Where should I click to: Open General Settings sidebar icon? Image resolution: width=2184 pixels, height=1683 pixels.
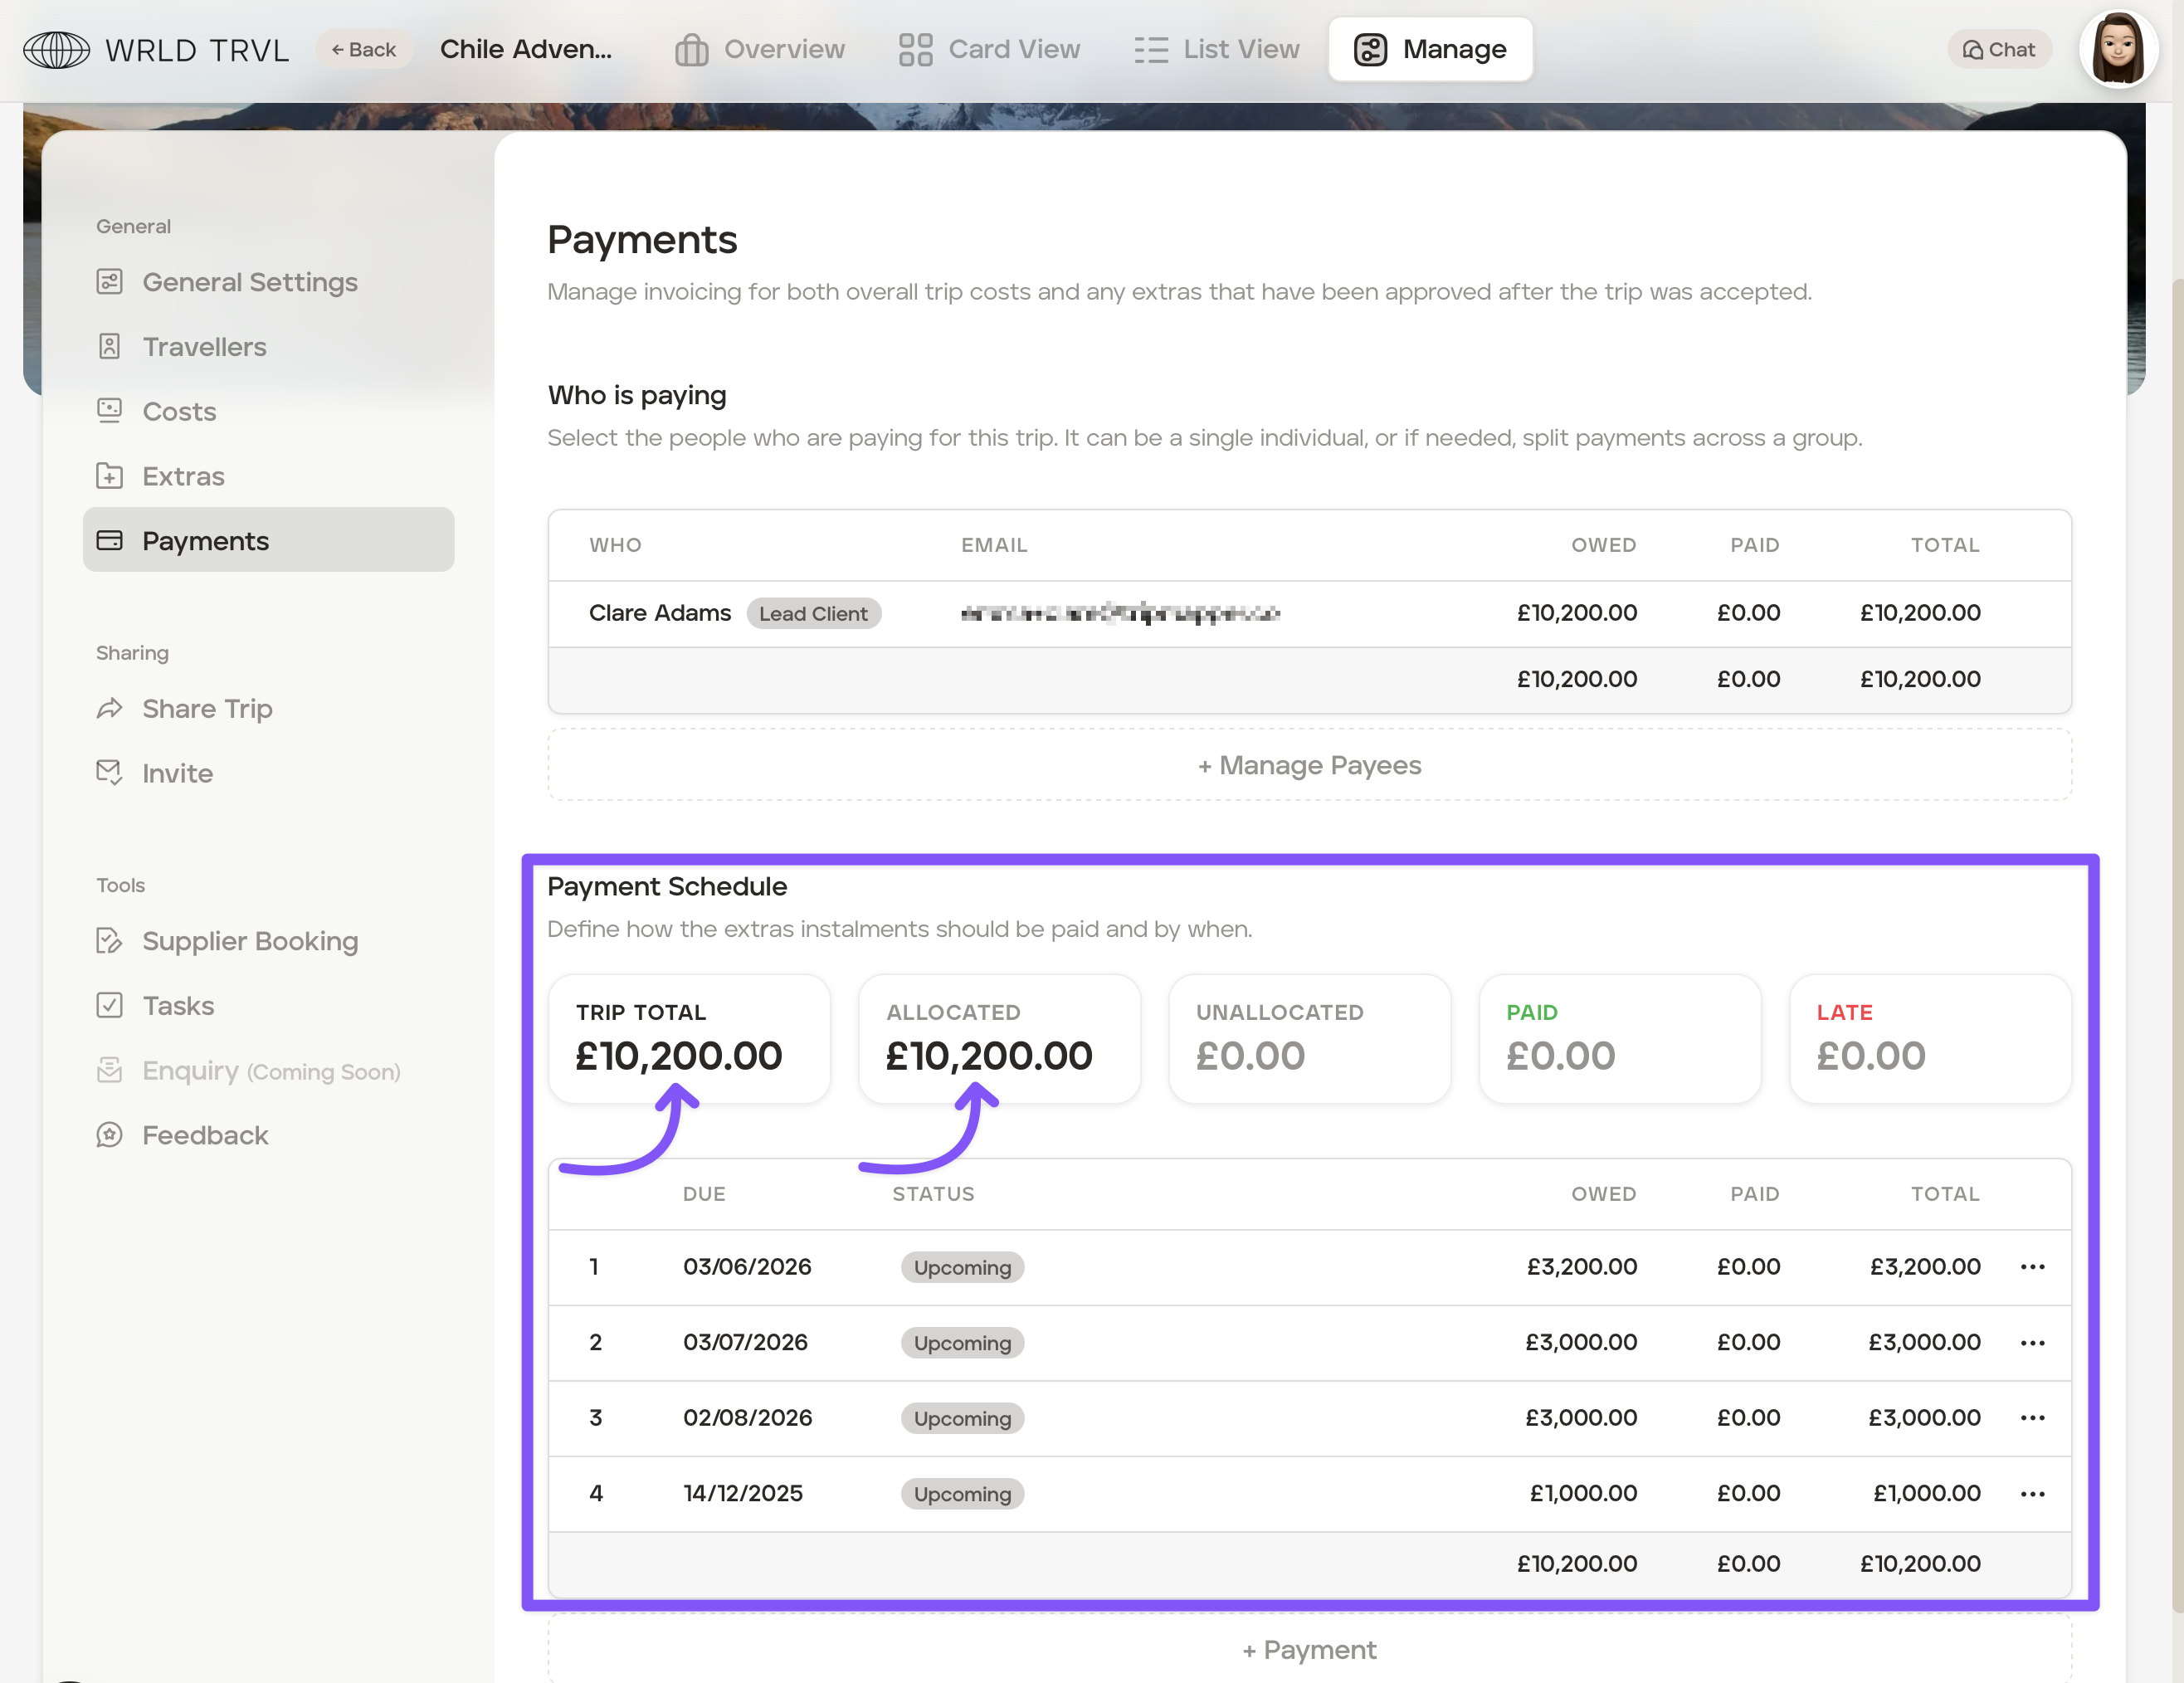(109, 282)
